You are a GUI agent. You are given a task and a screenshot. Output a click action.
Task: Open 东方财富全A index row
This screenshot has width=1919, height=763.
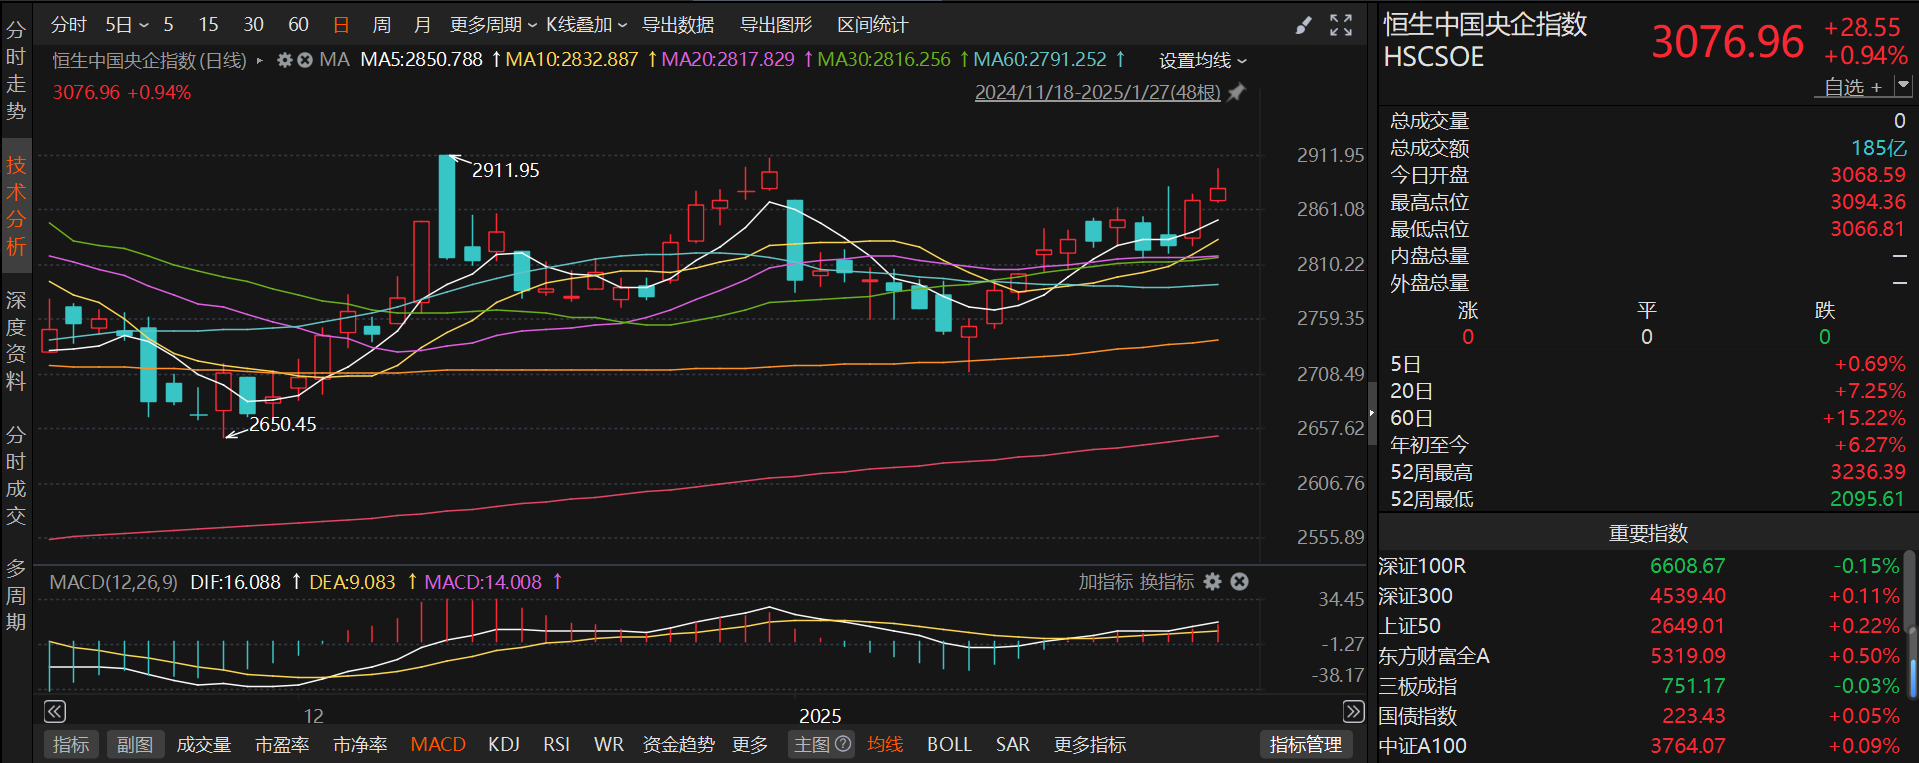click(x=1640, y=656)
